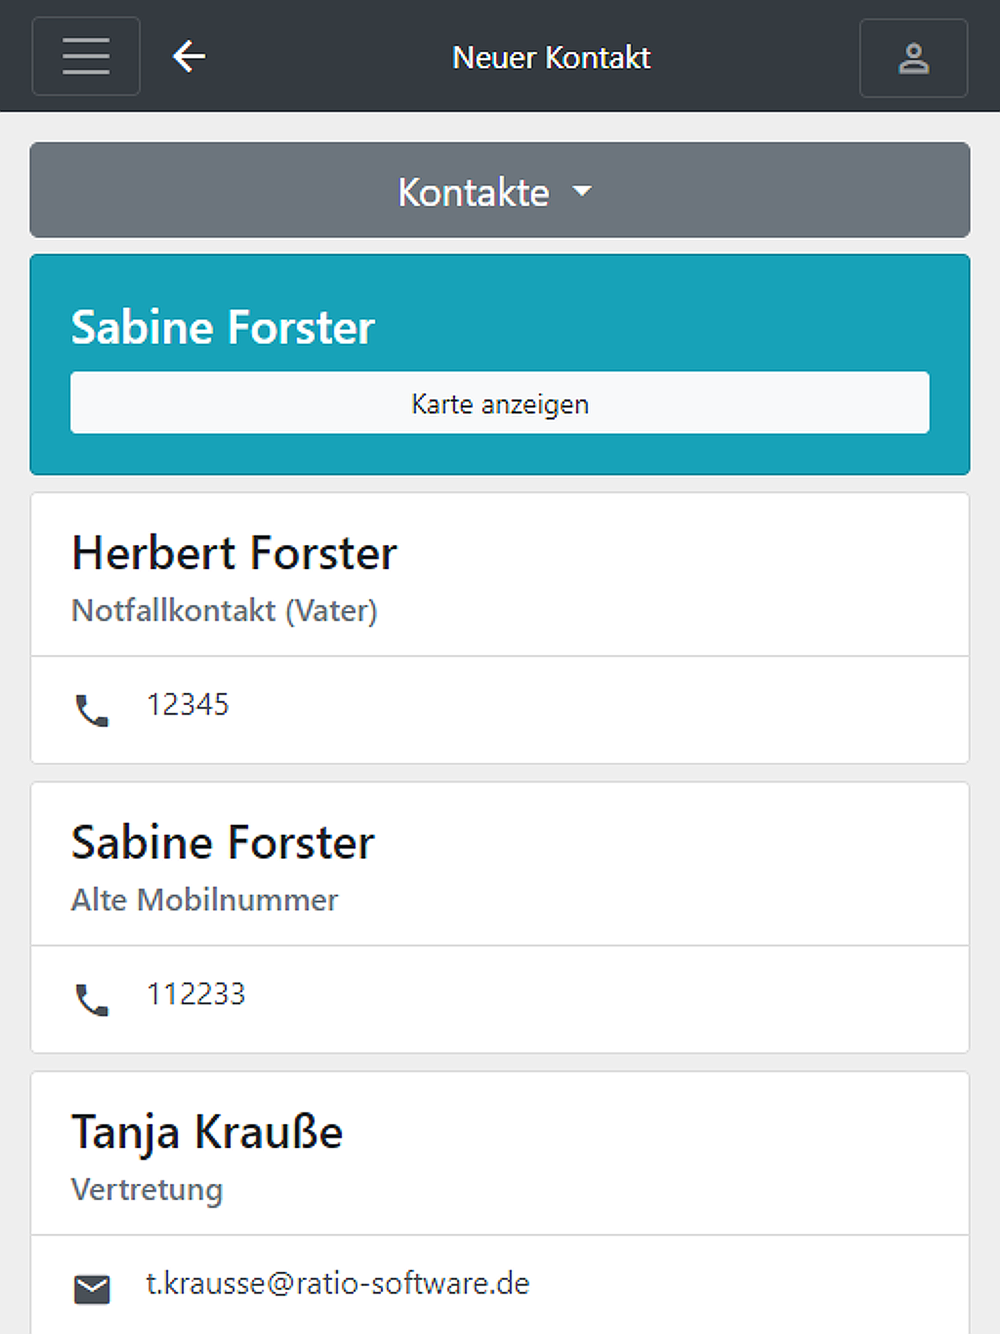Select the Tanja Krauße contact name
The image size is (1000, 1334).
[x=207, y=1132]
